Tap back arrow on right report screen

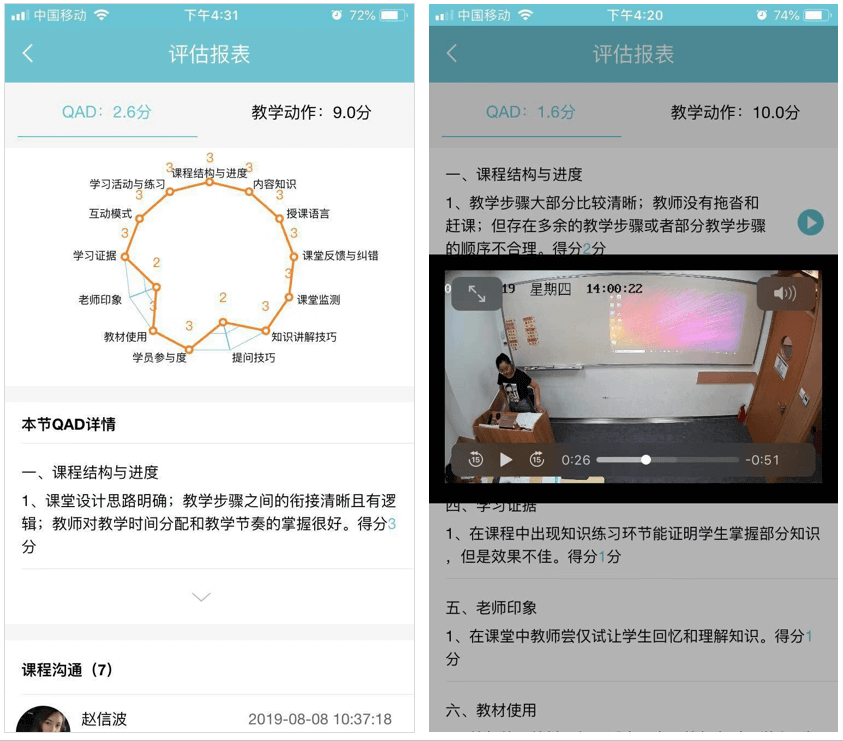(452, 54)
